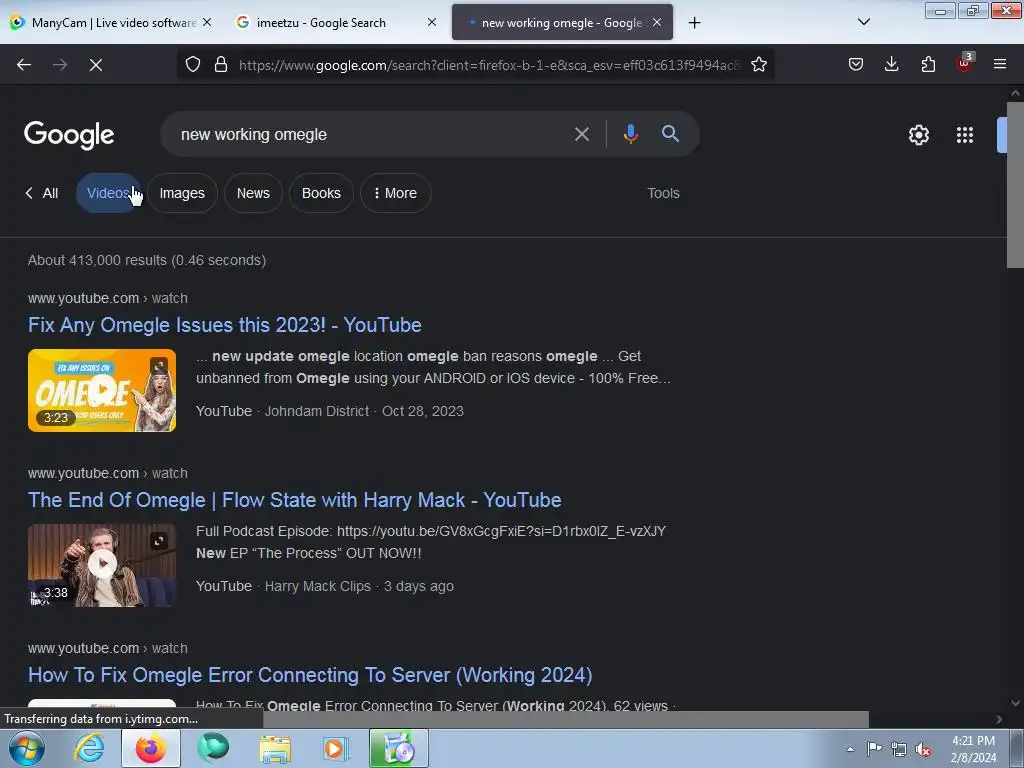Show hidden system tray icons

tap(850, 750)
